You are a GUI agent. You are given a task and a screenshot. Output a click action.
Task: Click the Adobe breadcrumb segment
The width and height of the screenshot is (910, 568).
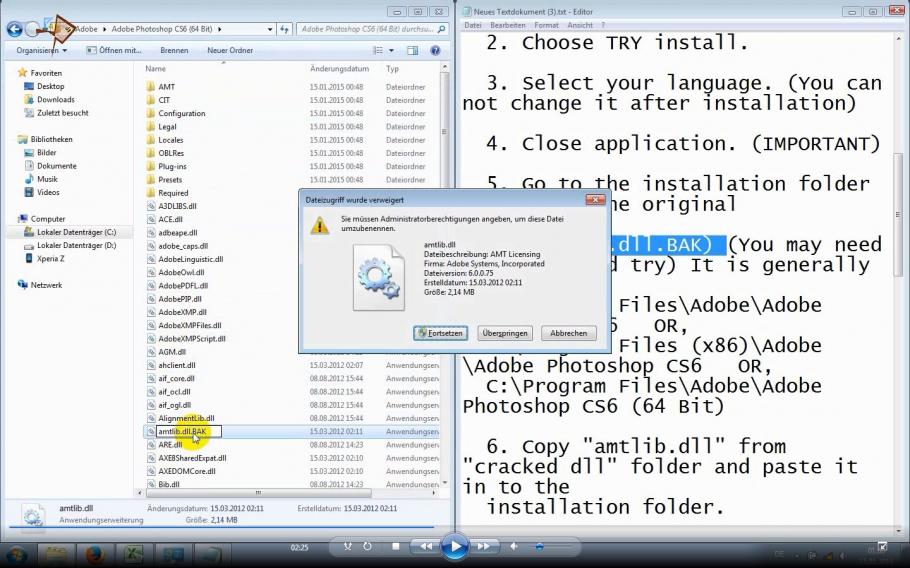coord(86,29)
